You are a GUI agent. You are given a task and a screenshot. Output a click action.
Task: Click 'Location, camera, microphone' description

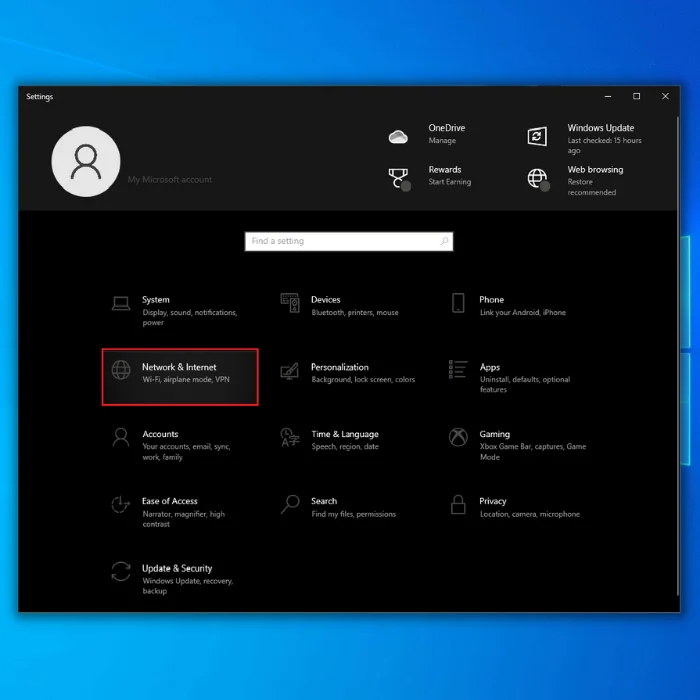point(530,514)
